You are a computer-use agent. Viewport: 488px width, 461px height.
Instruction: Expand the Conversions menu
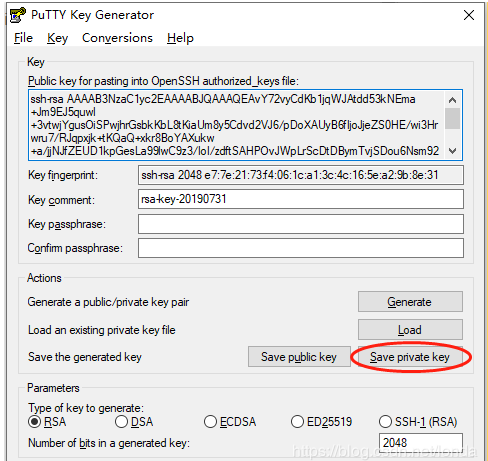(x=117, y=38)
